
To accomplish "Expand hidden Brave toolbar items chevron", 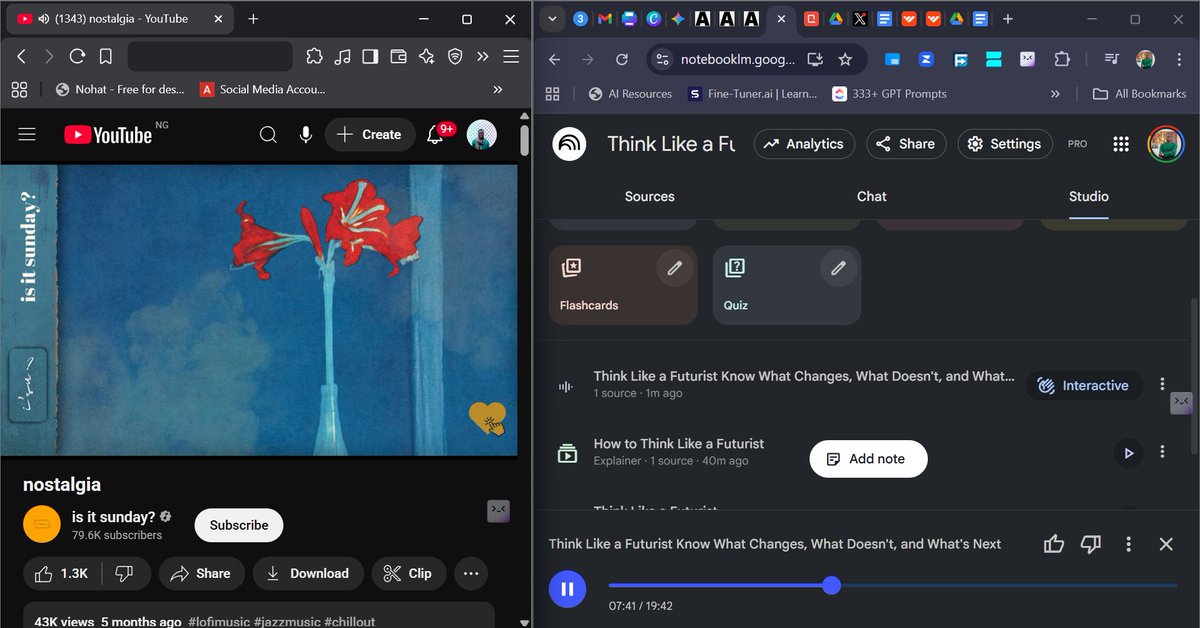I will pos(483,57).
